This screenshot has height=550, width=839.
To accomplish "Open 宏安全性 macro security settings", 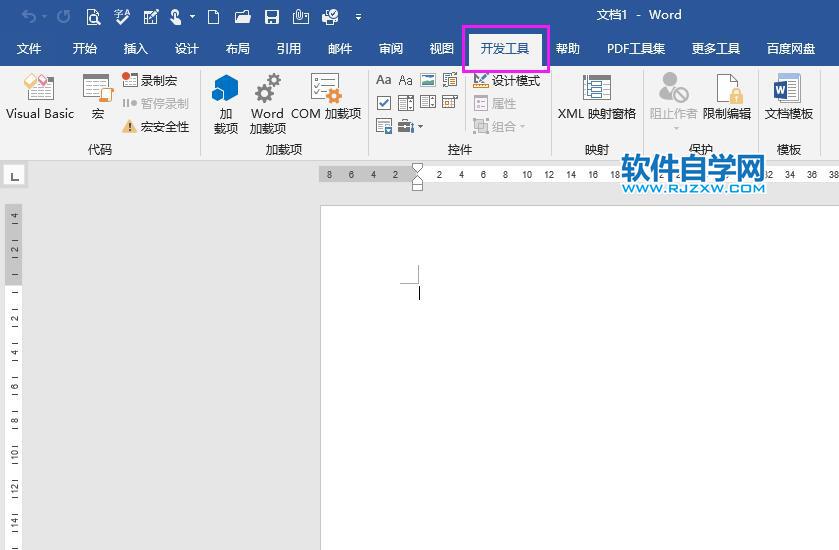I will [x=156, y=126].
